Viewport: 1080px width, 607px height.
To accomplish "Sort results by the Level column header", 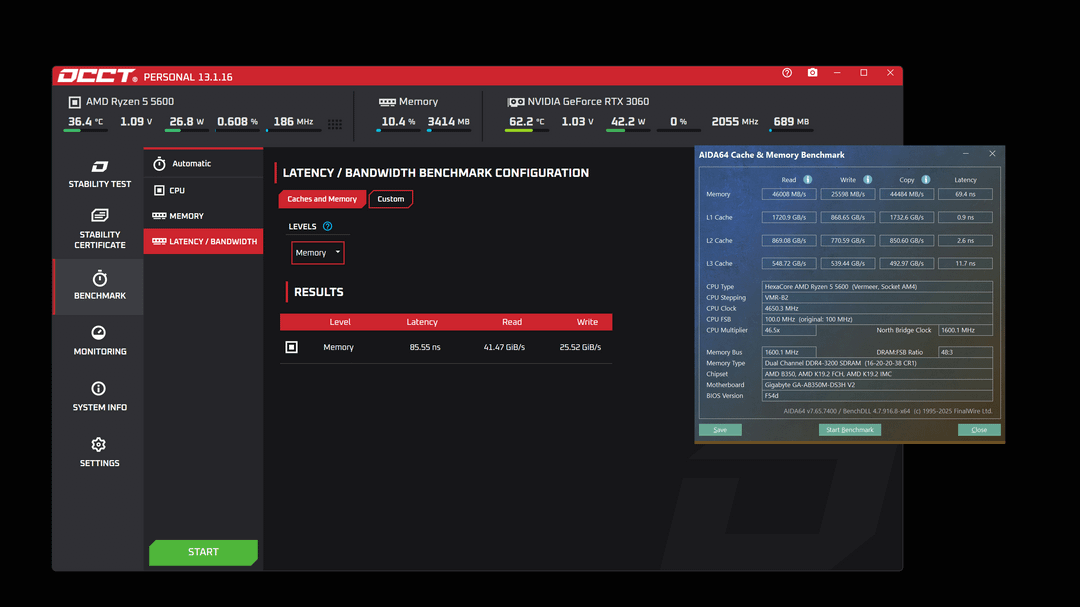I will (x=340, y=322).
